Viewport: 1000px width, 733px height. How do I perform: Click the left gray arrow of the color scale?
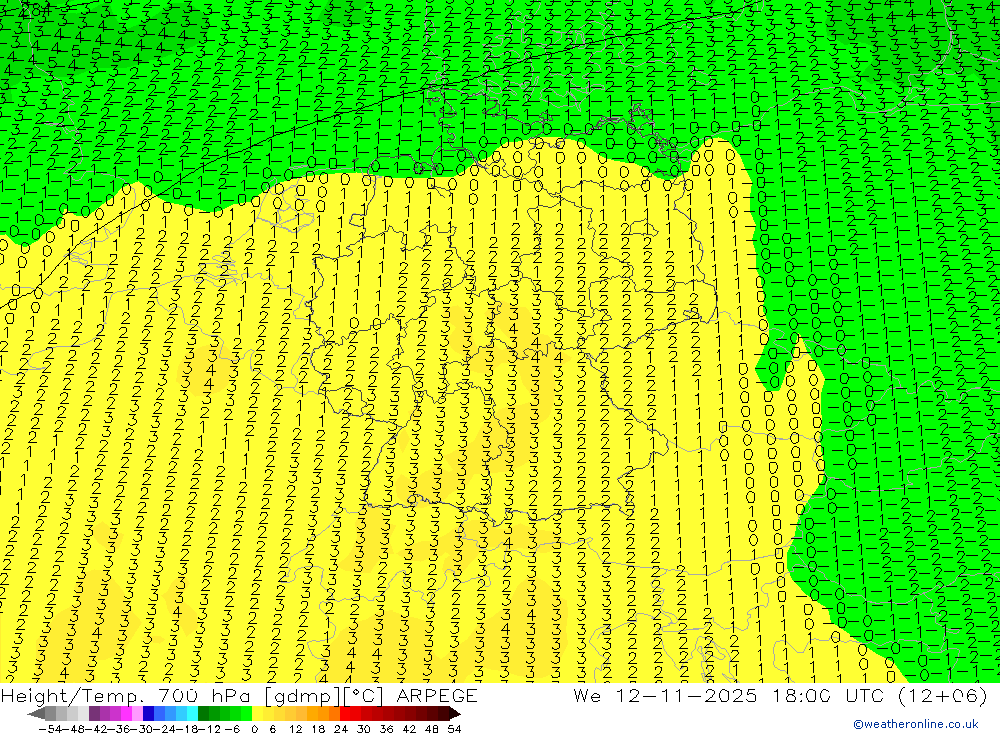tap(36, 713)
